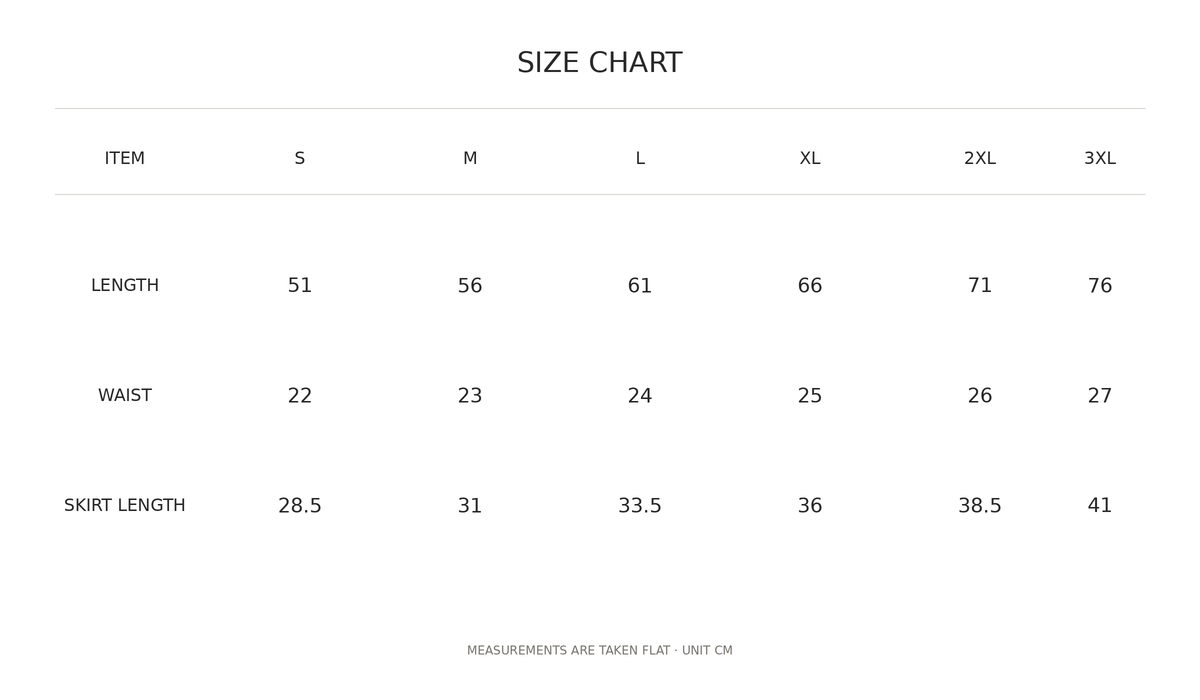
Task: Click length value 51 for size S
Action: coord(300,286)
